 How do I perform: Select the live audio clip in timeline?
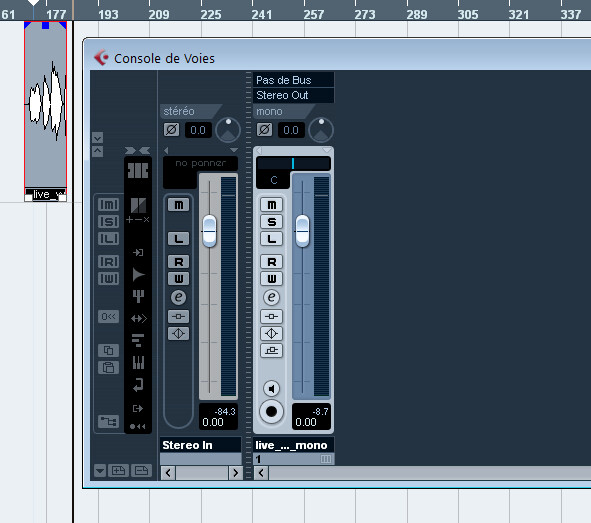[x=46, y=111]
